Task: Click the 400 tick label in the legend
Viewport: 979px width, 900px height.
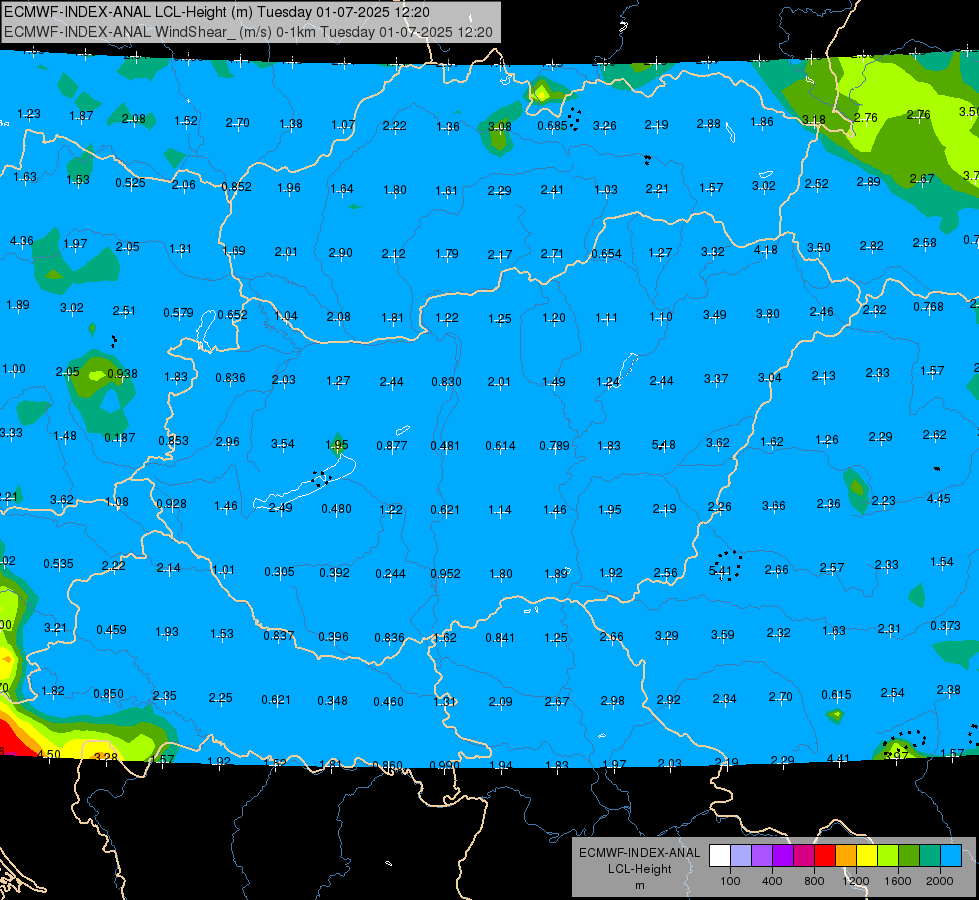Action: pos(772,881)
